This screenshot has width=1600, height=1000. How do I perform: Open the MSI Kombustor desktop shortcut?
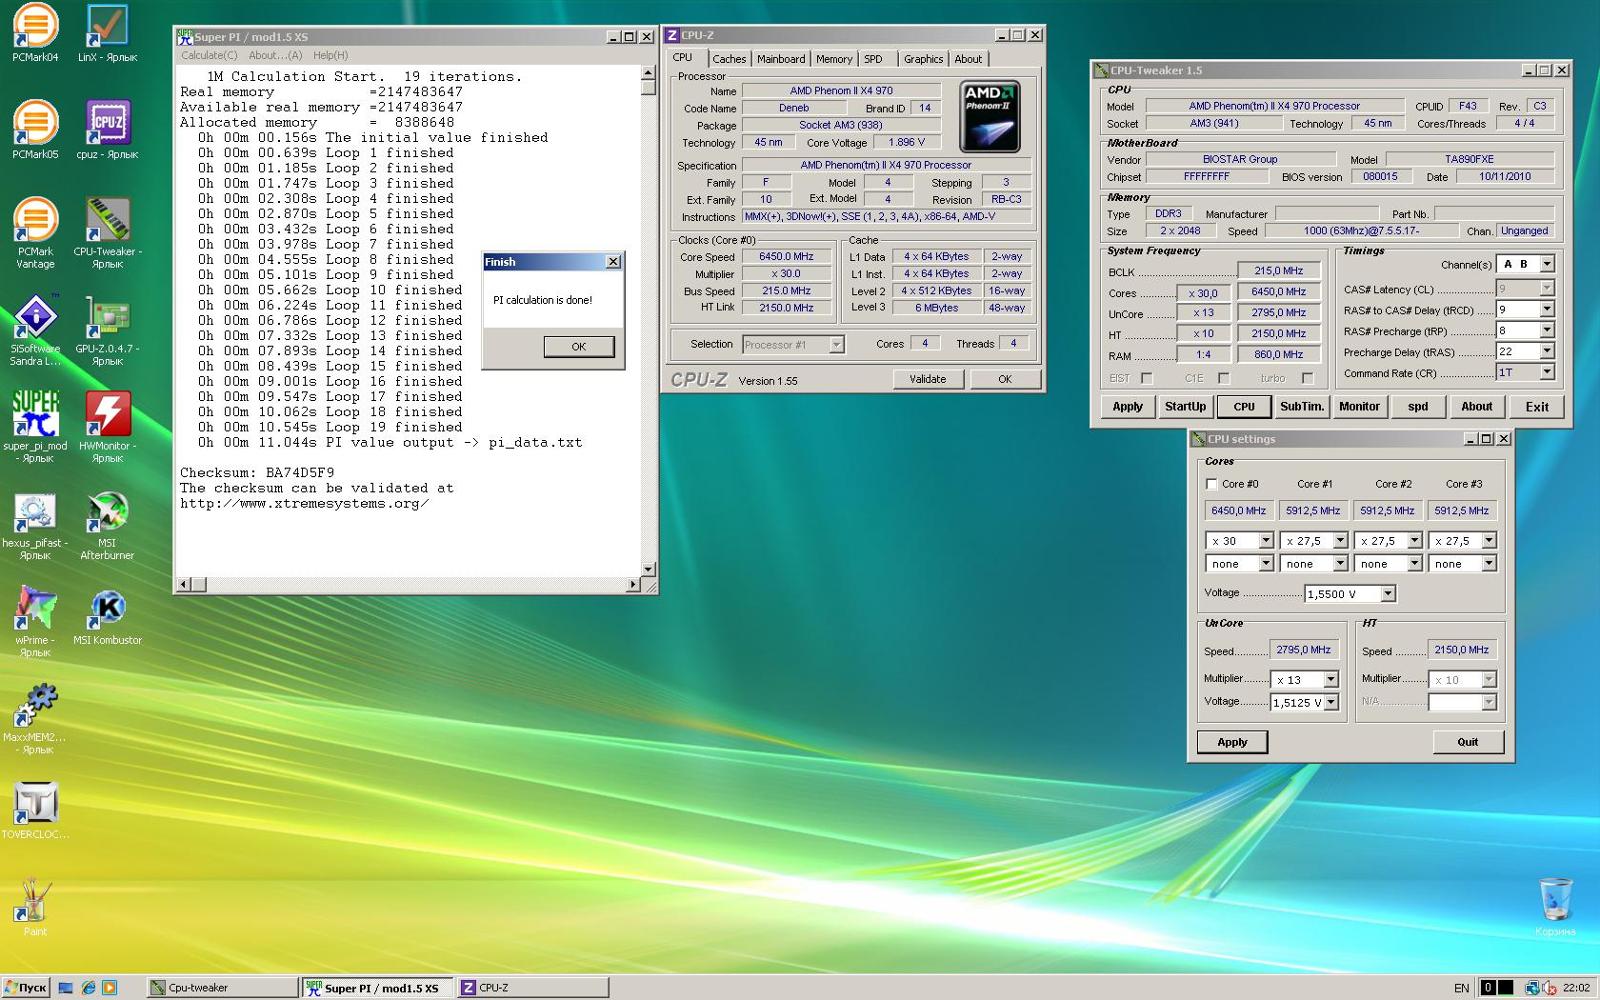107,615
